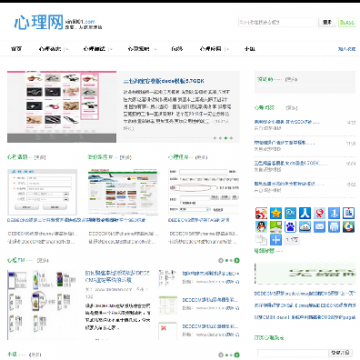Expand dropdown arrow beside second navigation item
This screenshot has height=360, width=360.
coord(67,49)
